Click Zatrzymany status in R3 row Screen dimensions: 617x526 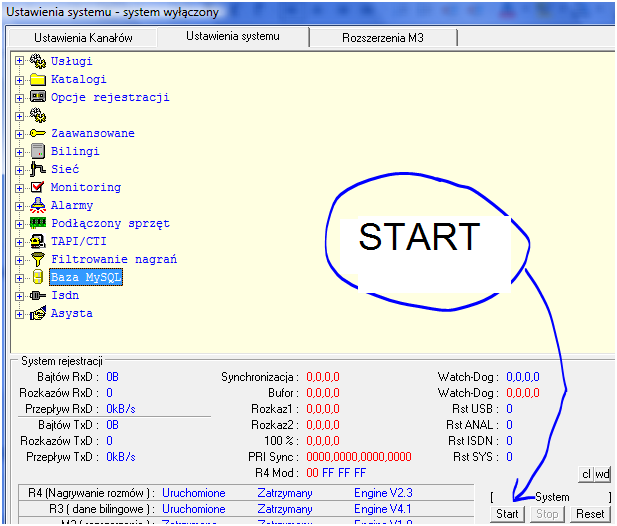285,509
